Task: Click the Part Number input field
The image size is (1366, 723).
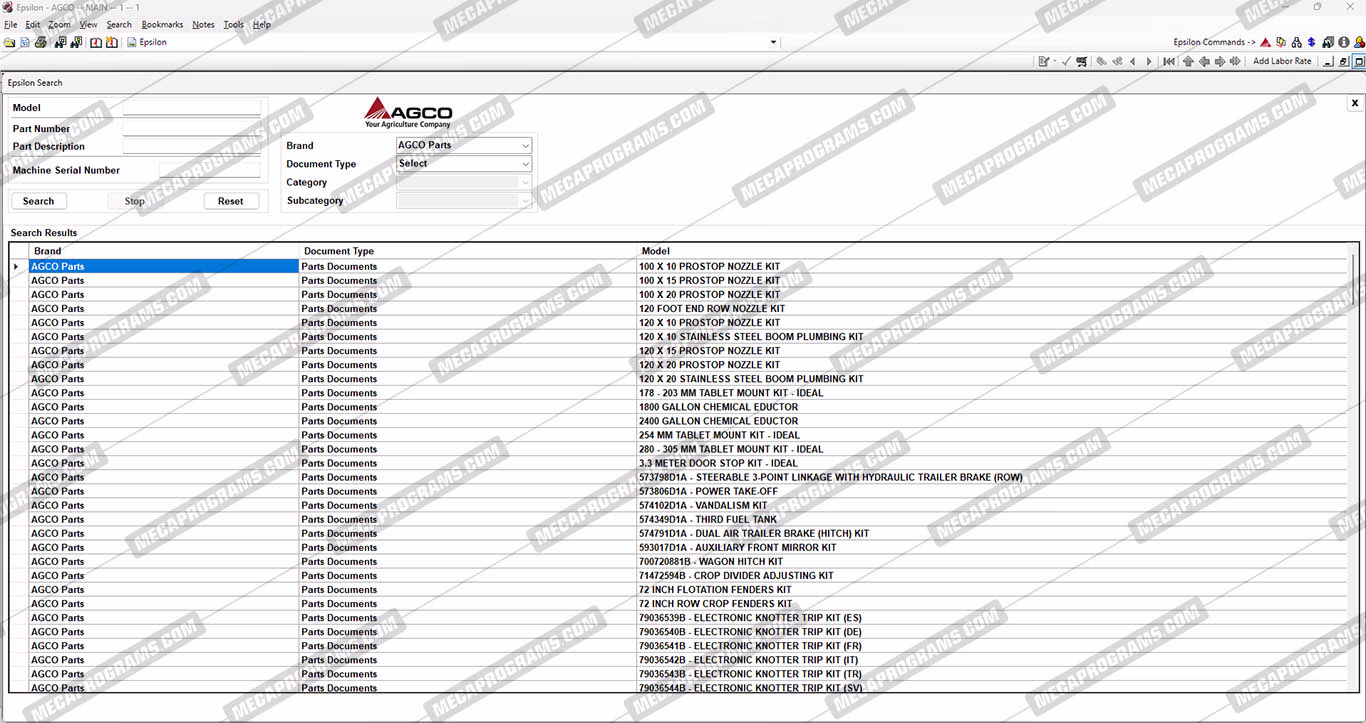Action: click(191, 128)
